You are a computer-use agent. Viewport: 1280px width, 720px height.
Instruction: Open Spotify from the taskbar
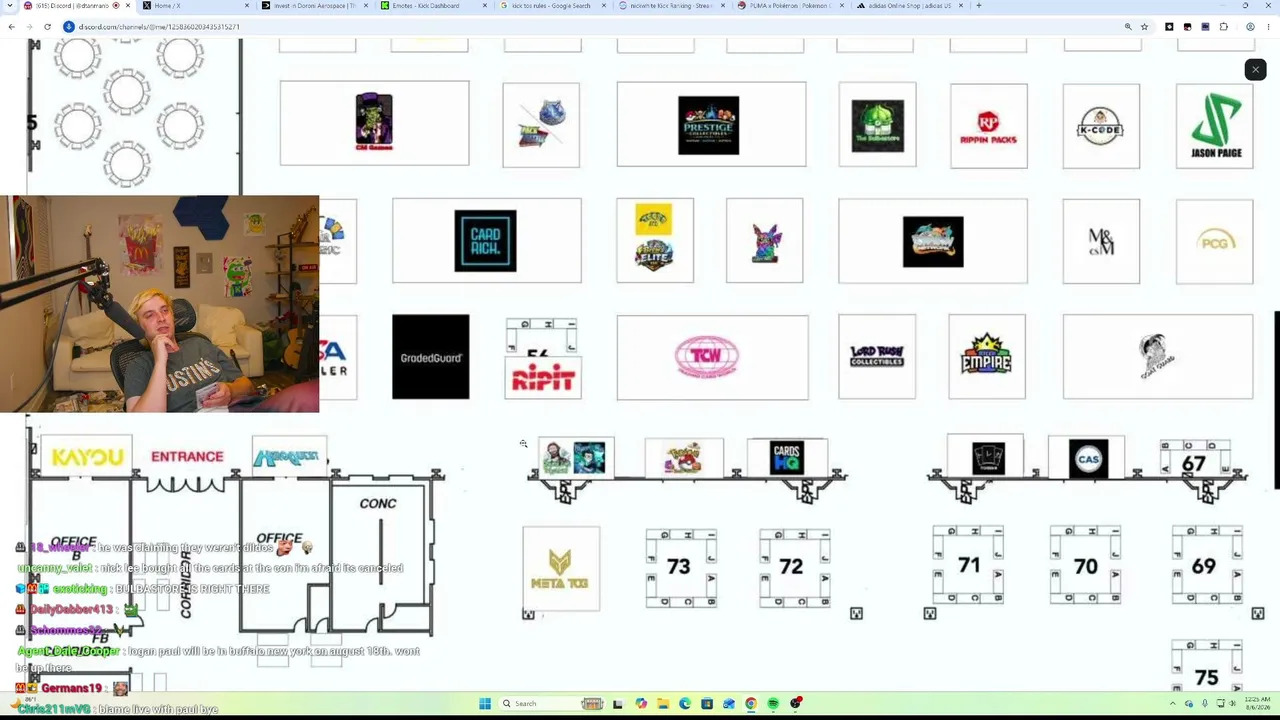click(x=773, y=704)
